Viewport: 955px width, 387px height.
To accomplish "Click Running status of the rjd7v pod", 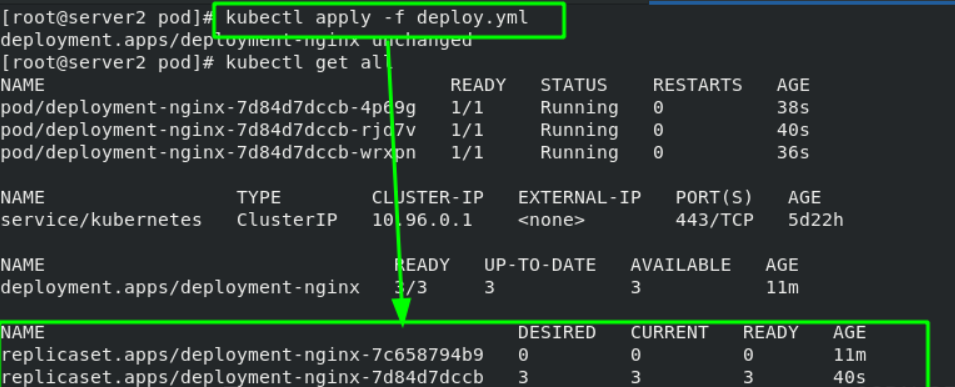I will click(579, 130).
